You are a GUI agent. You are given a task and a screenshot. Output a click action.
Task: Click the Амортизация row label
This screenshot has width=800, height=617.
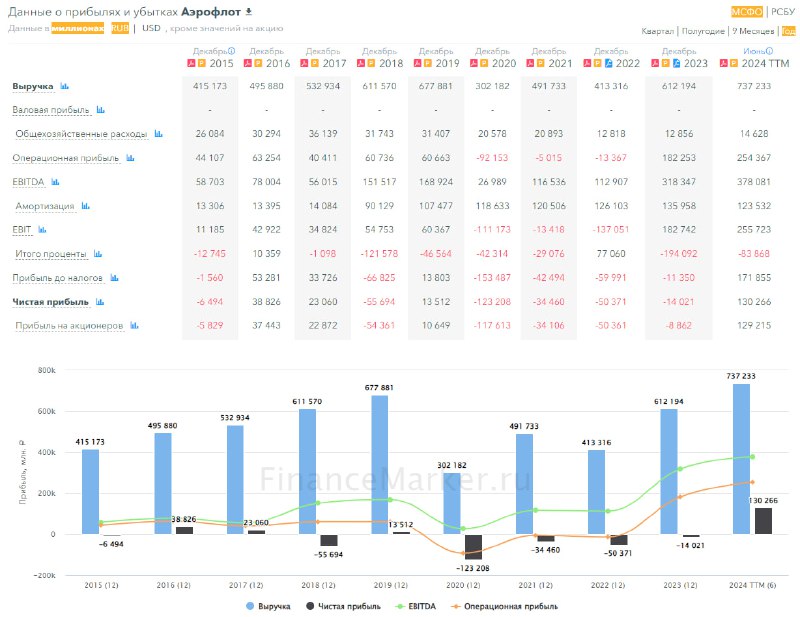45,206
